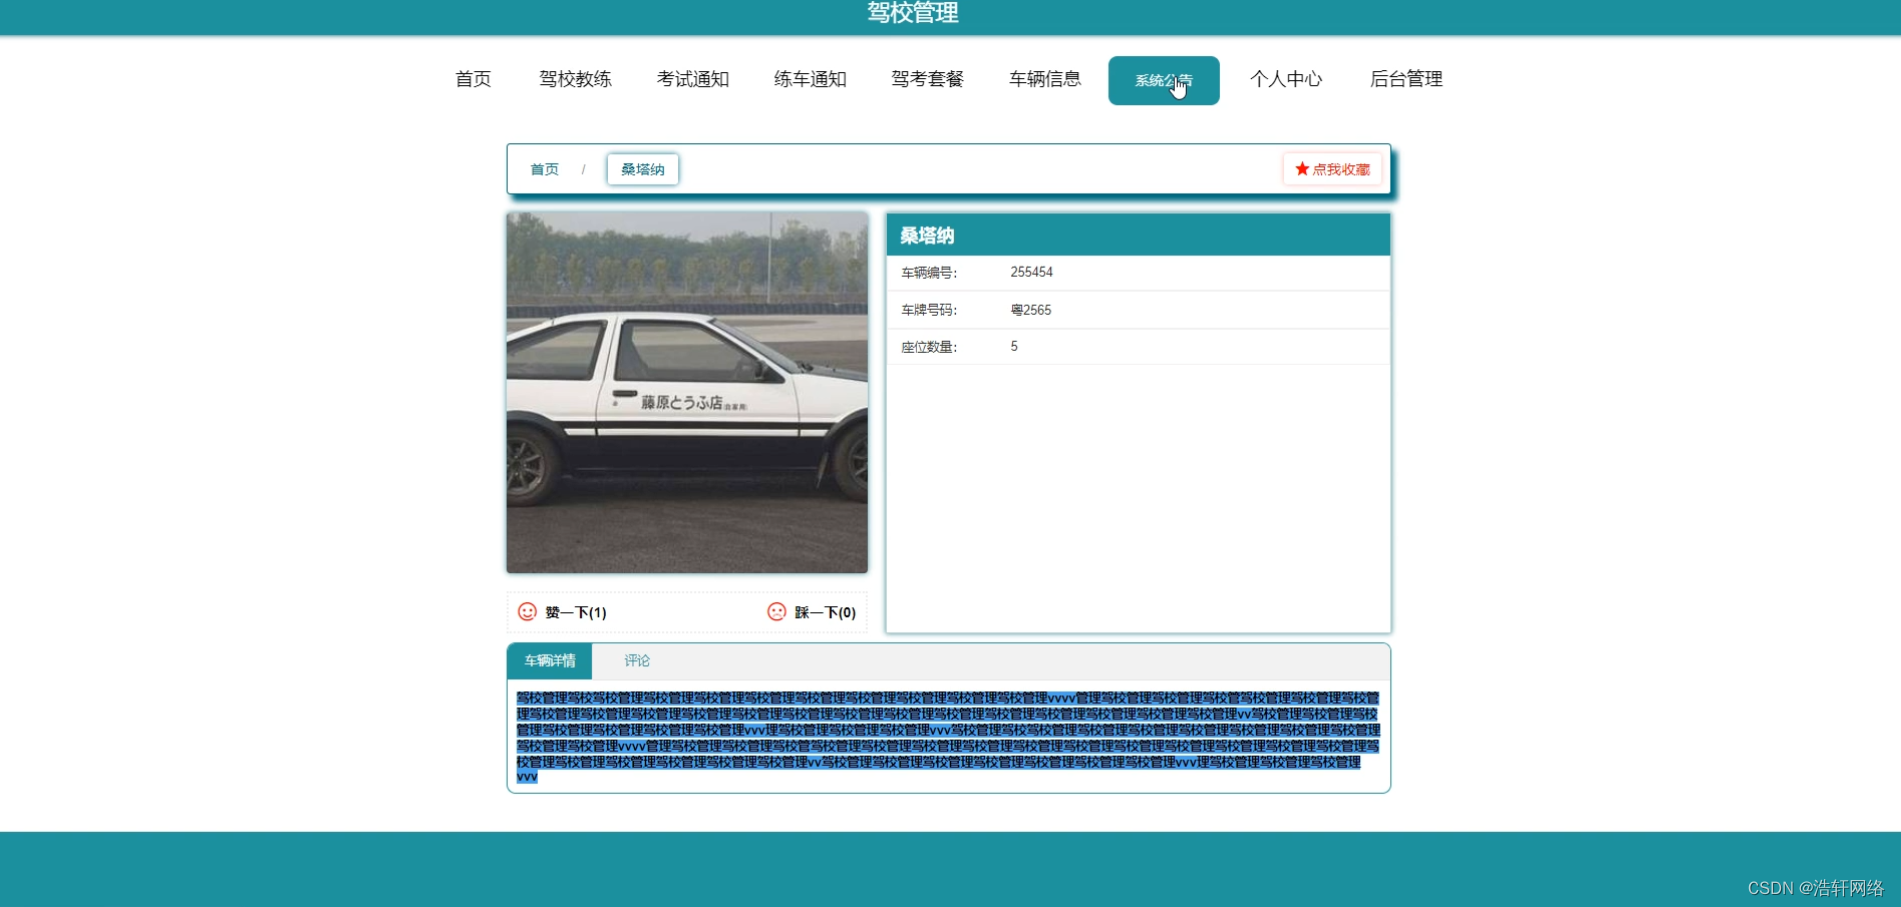1901x907 pixels.
Task: Click the red star favorite icon
Action: 1302,169
